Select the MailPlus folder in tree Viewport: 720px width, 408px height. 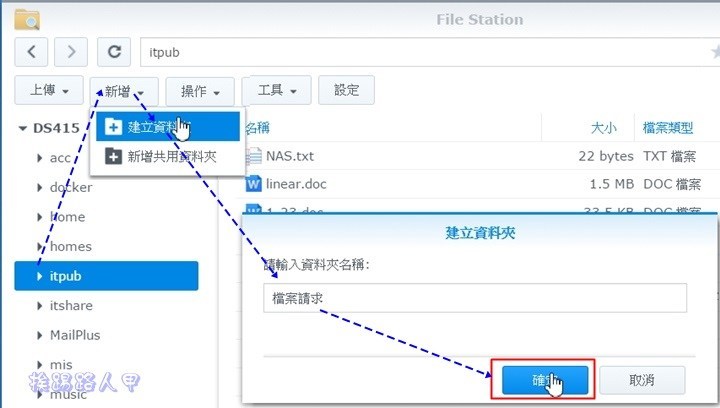75,335
